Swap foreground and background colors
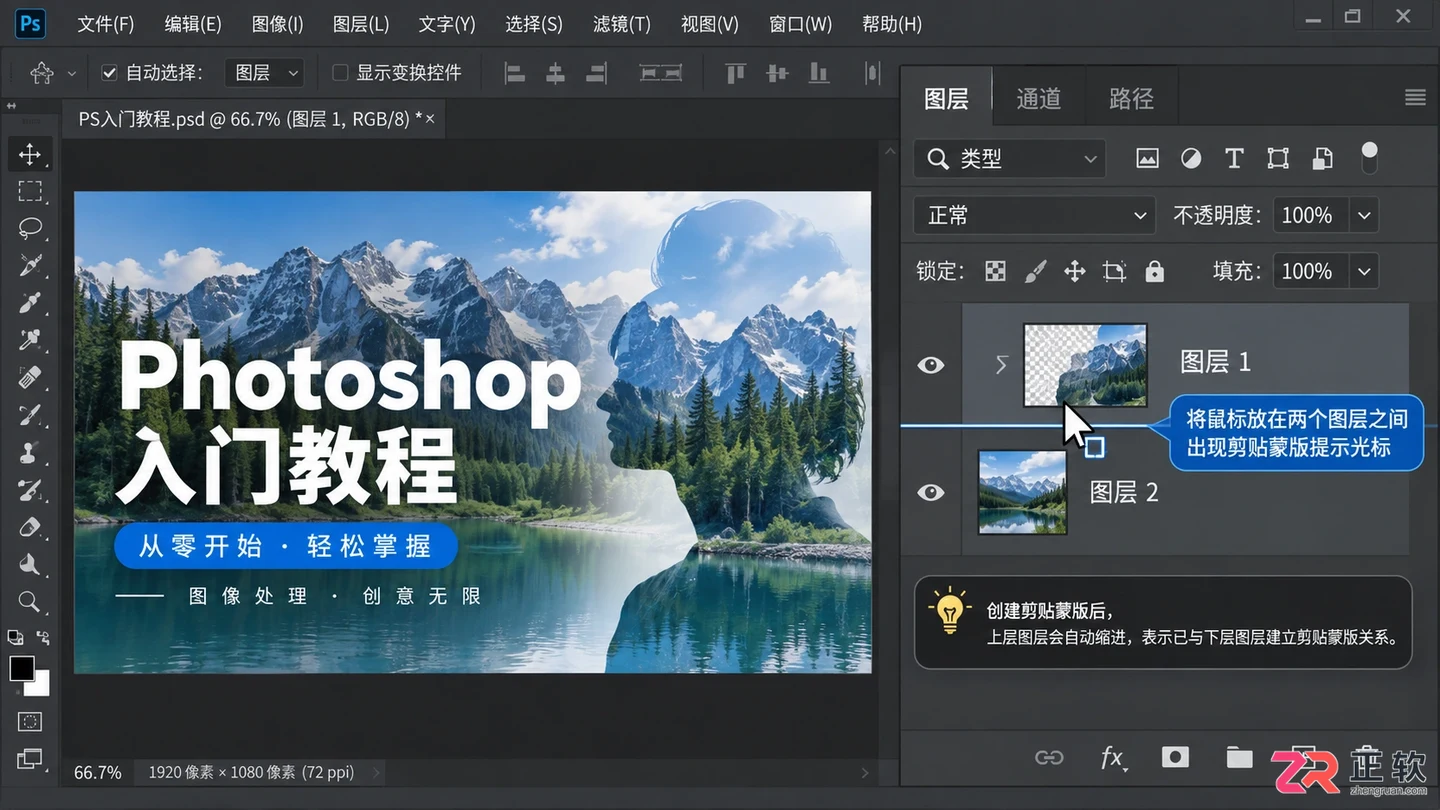This screenshot has width=1440, height=810. pos(43,637)
